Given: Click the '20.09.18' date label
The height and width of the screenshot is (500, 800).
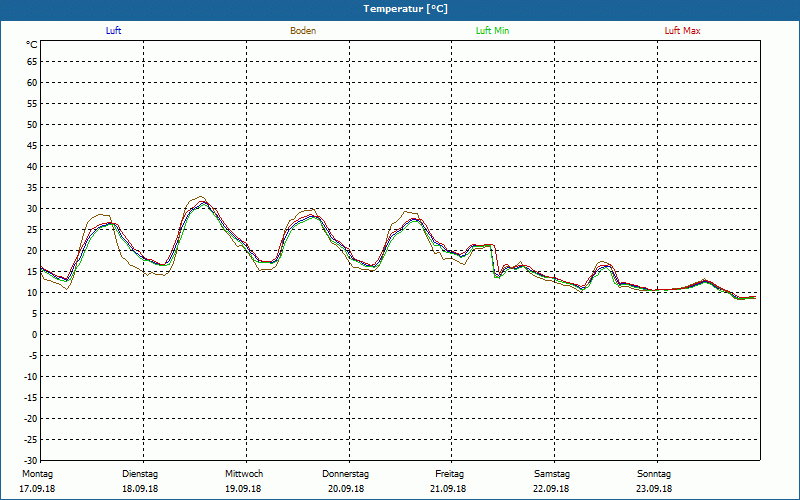Looking at the screenshot, I should (346, 489).
